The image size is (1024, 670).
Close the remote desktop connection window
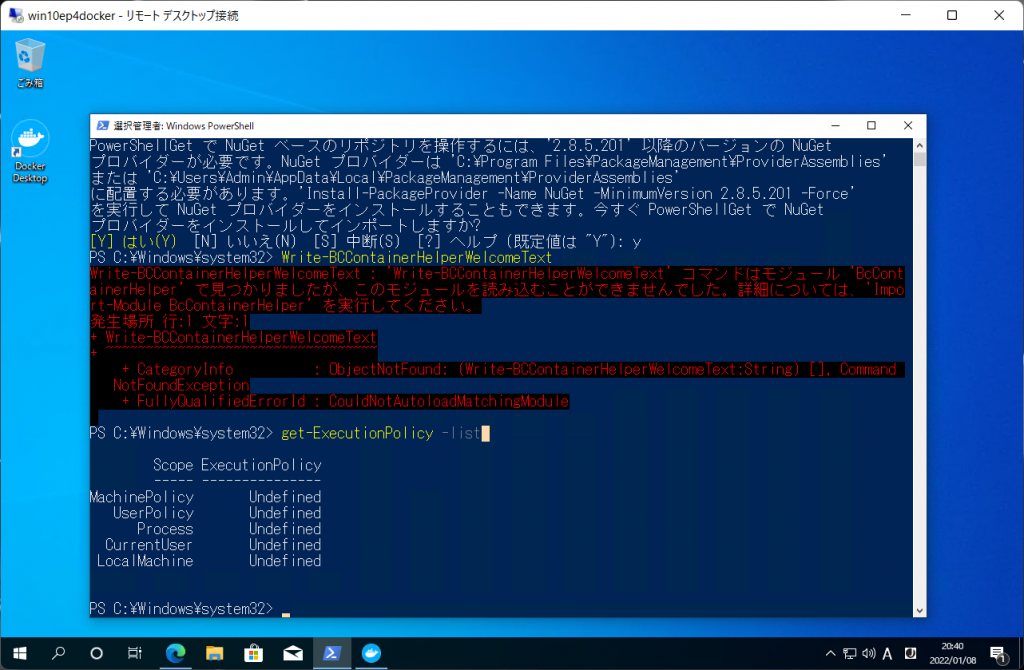[x=999, y=15]
